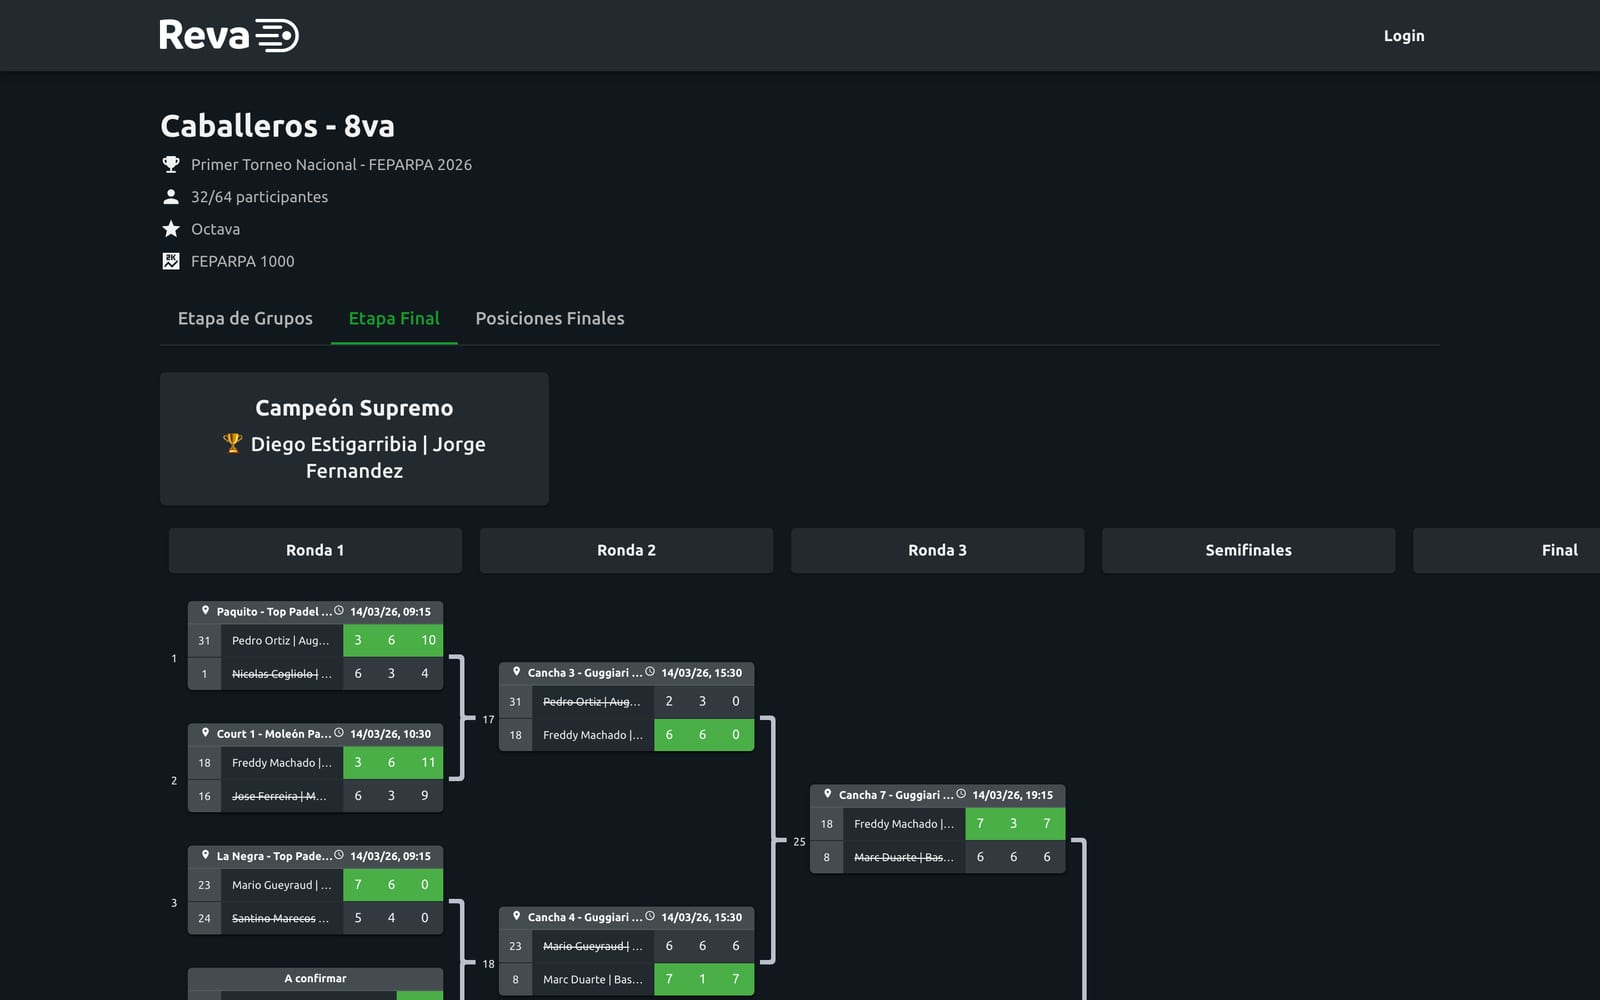The height and width of the screenshot is (1000, 1600).
Task: Select Marc Duarte row in Cancha 4 match
Action: pos(626,979)
